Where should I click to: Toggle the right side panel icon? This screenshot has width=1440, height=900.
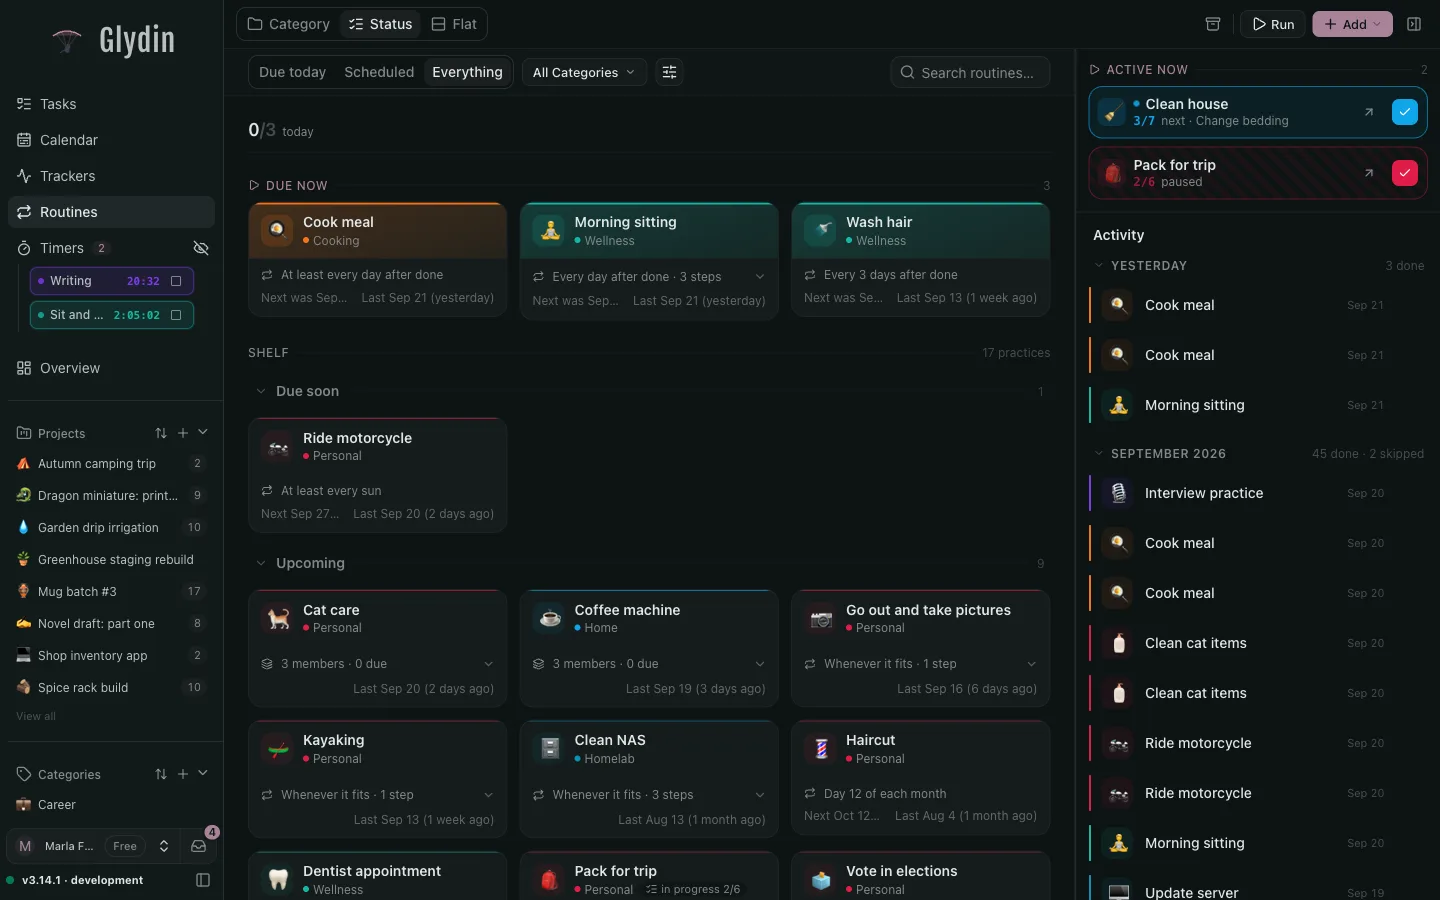click(1414, 24)
